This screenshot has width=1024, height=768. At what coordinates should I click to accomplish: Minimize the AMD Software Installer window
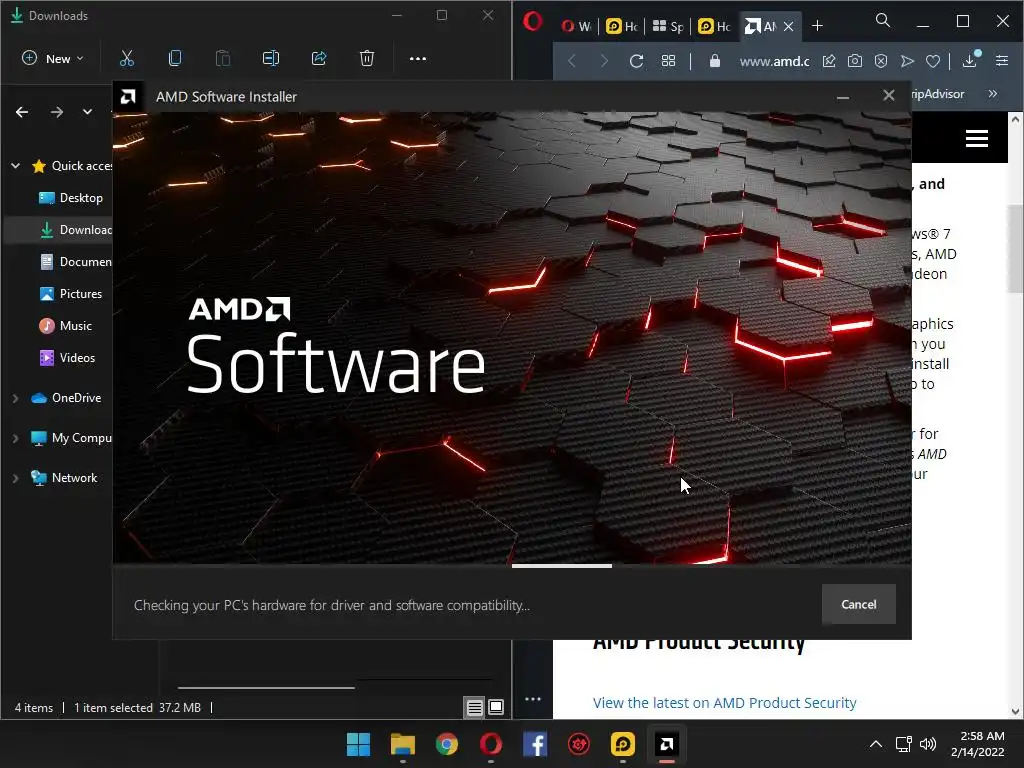click(x=842, y=97)
